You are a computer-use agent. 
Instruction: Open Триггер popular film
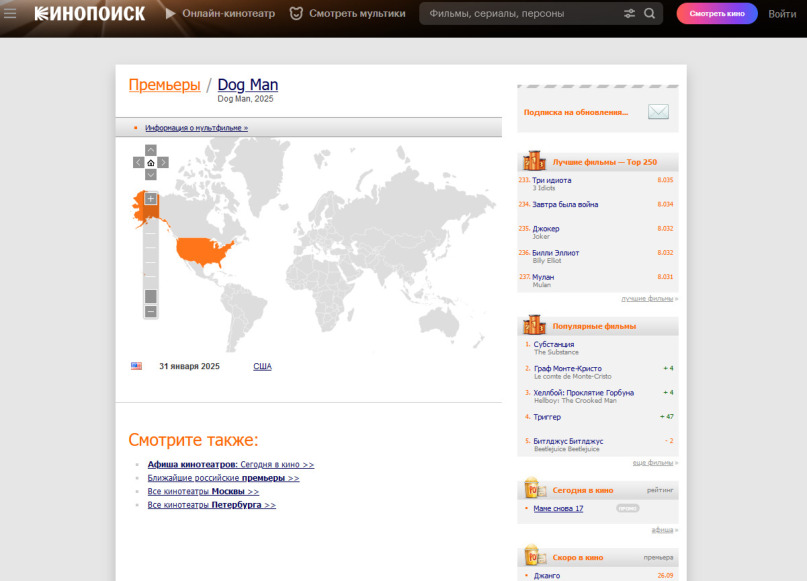coord(547,417)
